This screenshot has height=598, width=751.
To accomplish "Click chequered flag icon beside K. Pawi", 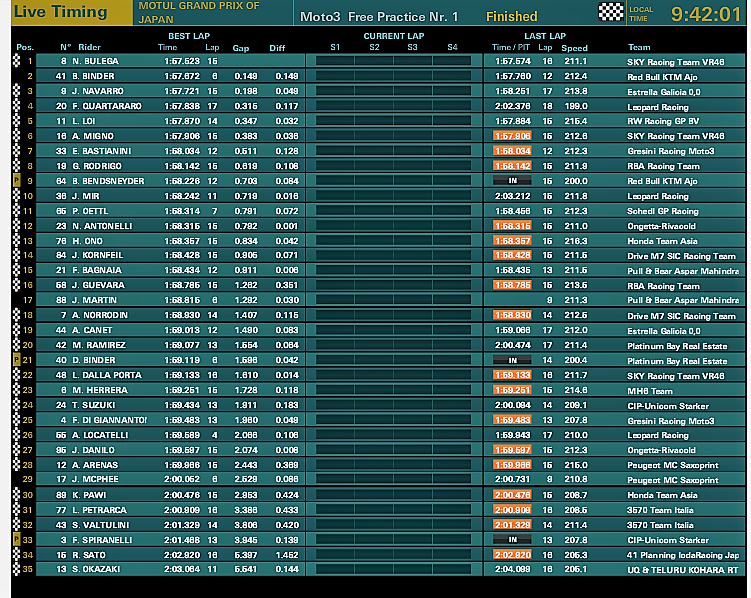I will 17,495.
